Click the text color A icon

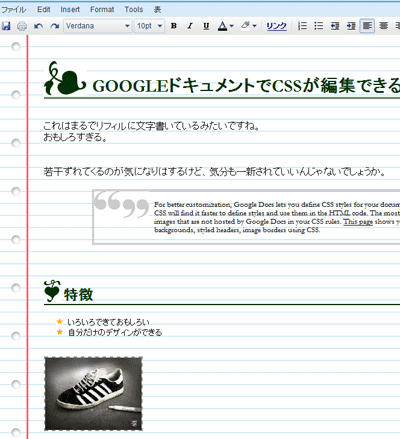pyautogui.click(x=222, y=26)
